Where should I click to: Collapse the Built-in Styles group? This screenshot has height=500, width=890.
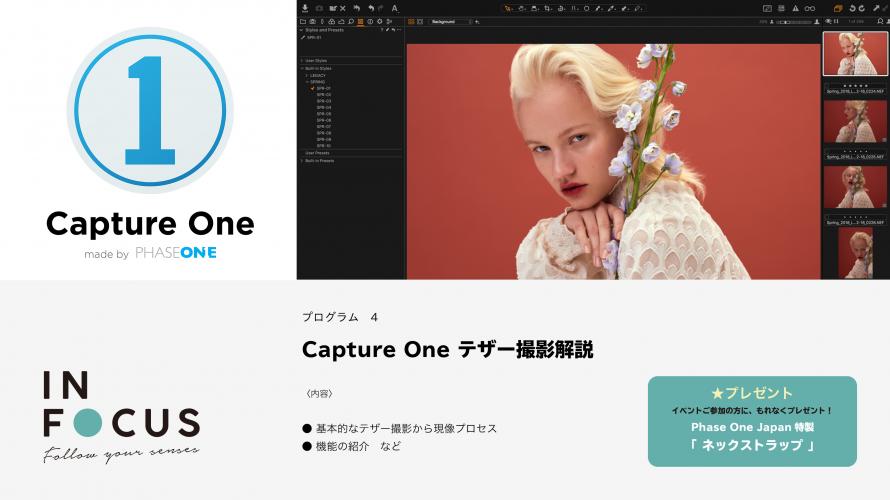coord(301,68)
